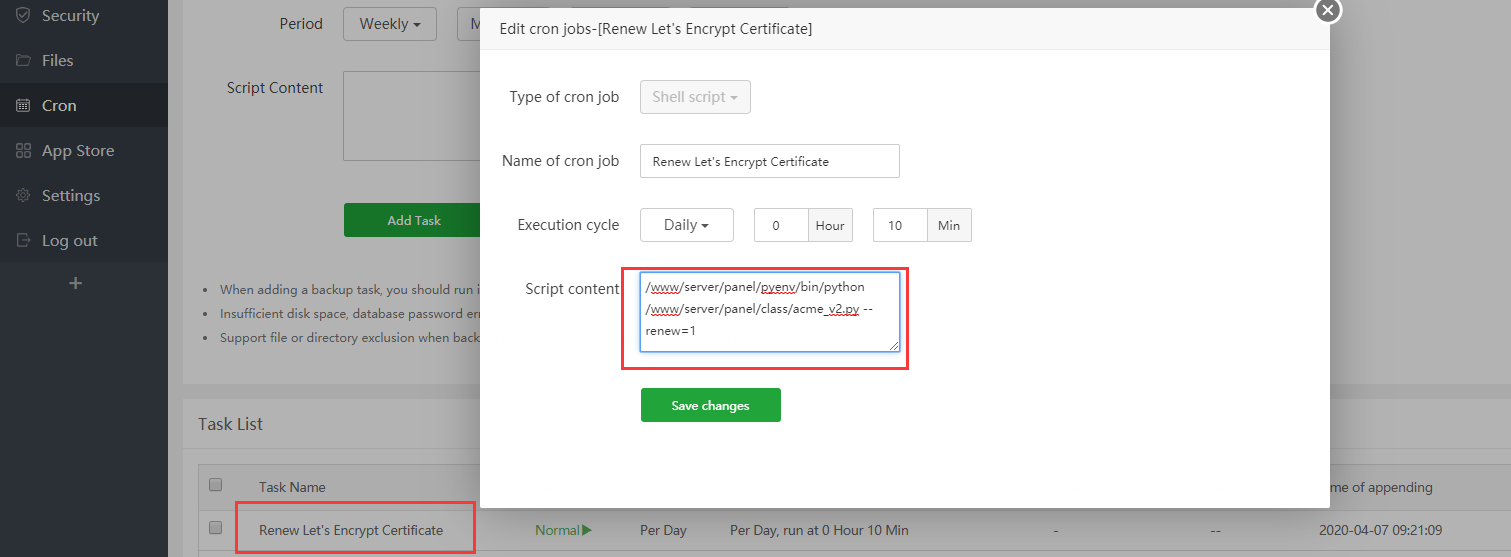Click the Files folder icon
The width and height of the screenshot is (1511, 557).
click(x=23, y=61)
